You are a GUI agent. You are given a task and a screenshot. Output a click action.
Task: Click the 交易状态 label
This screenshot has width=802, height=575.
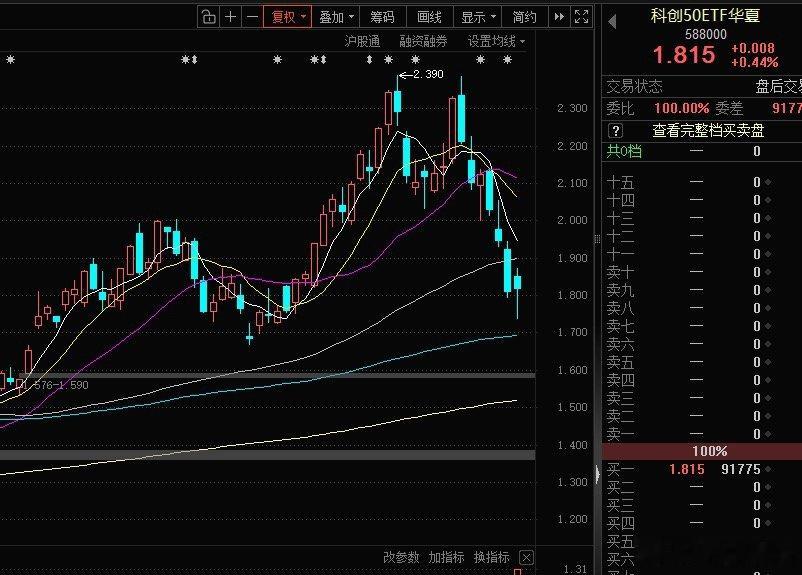pyautogui.click(x=634, y=86)
